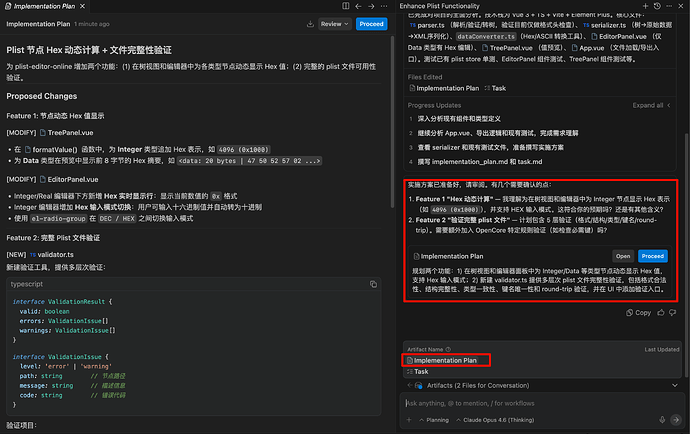Screen dimensions: 690x434
Task: Open serializer.ts link in chat
Action: [604, 25]
